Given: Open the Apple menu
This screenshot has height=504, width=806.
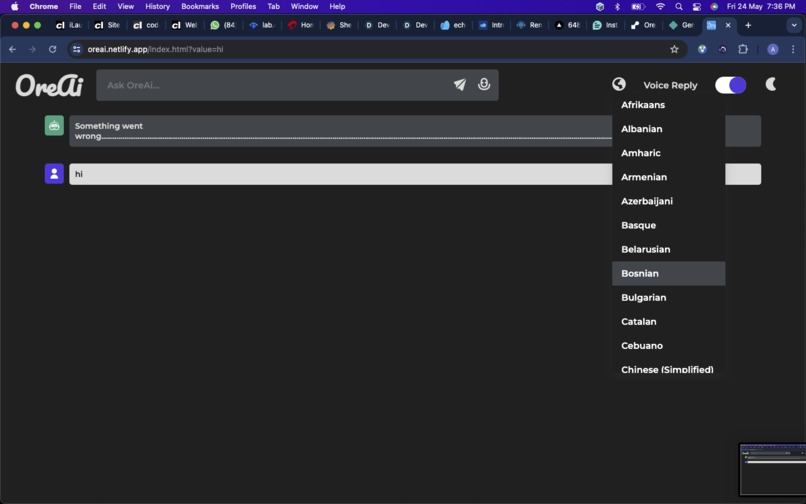Looking at the screenshot, I should point(14,7).
